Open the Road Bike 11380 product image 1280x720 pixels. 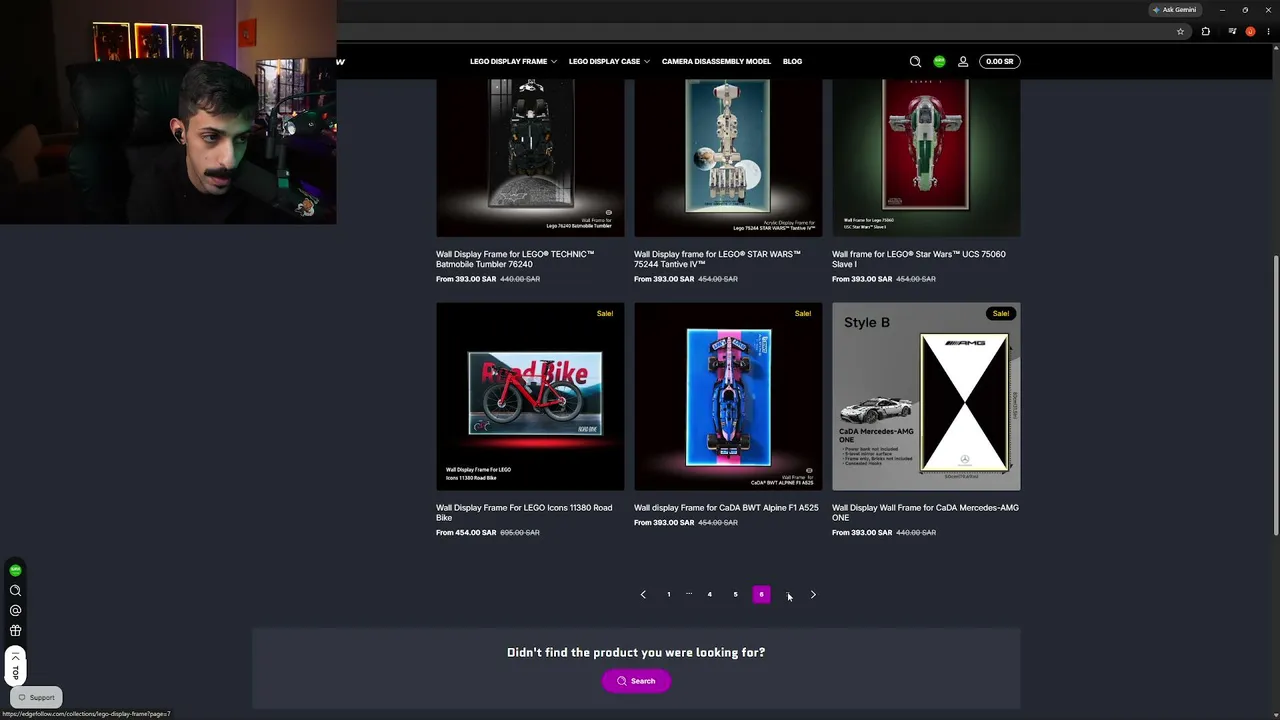[530, 396]
